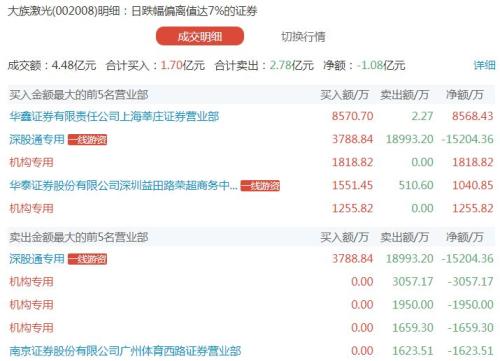This screenshot has width=500, height=361.
Task: Click 机构专用 row with 1818.82 buy amount
Action: (x=251, y=162)
